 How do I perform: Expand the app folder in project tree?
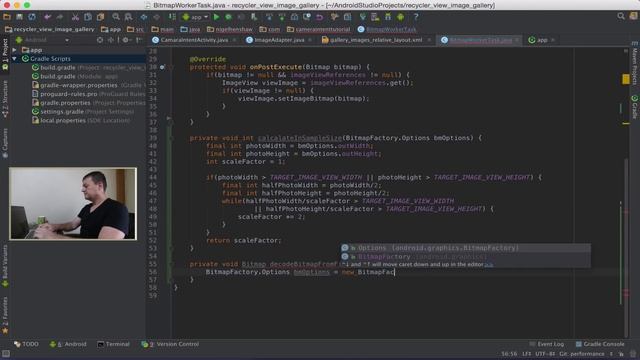15,50
